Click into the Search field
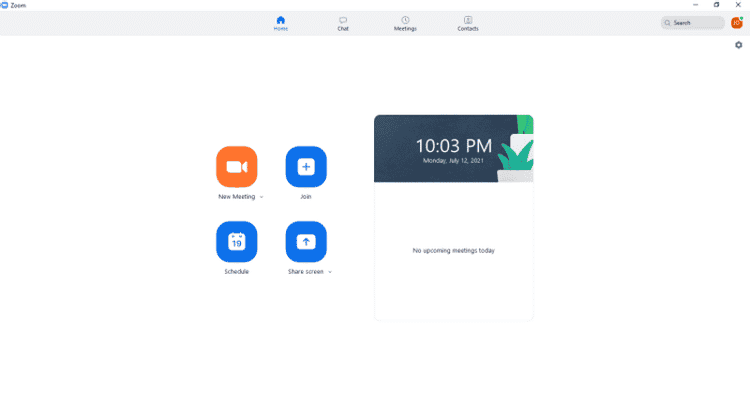 pyautogui.click(x=696, y=22)
